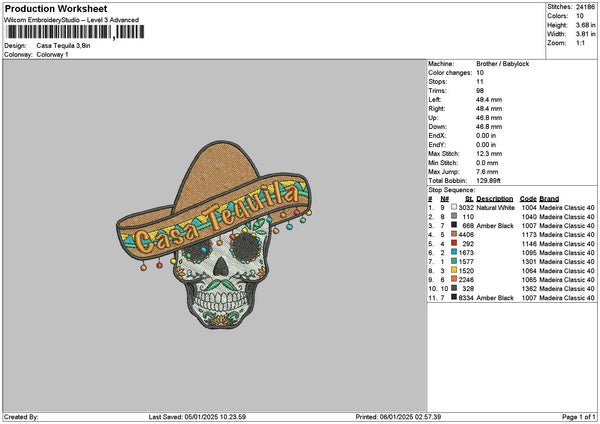Image resolution: width=600 pixels, height=424 pixels.
Task: Click the Width value '3.81 in'
Action: pyautogui.click(x=585, y=34)
